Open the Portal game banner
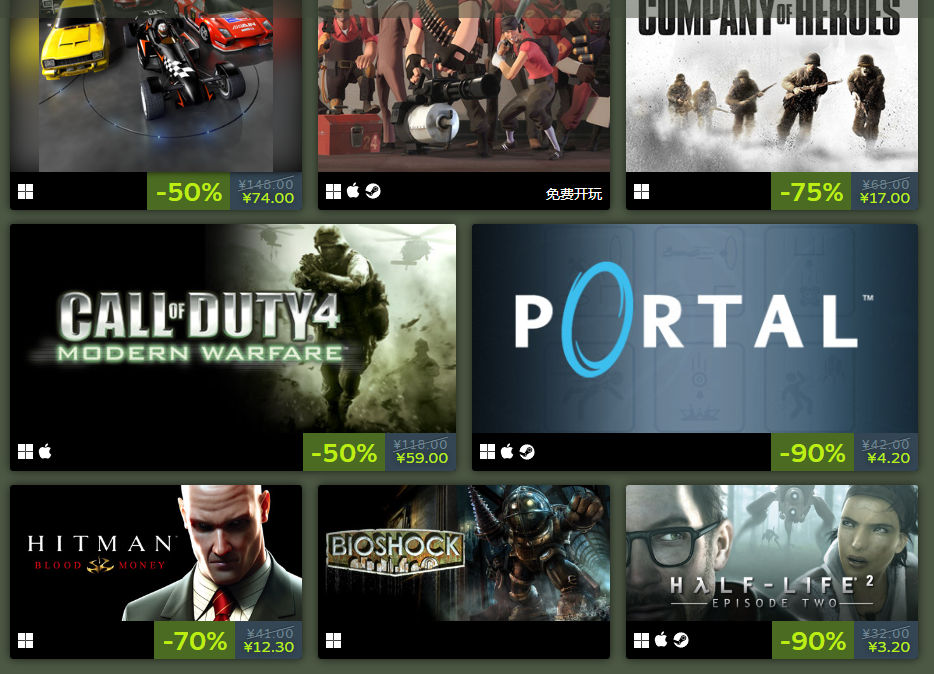 [695, 329]
